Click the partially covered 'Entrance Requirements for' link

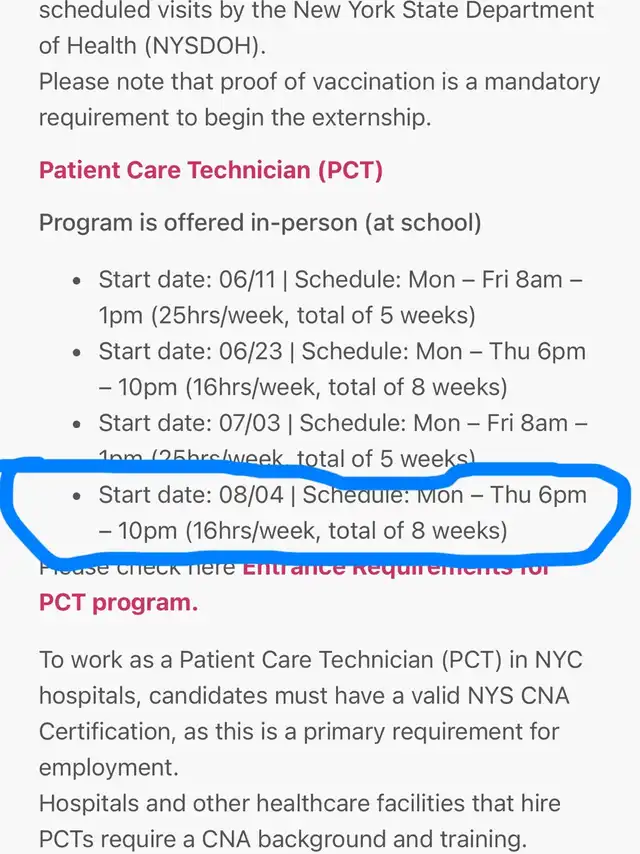coord(396,568)
